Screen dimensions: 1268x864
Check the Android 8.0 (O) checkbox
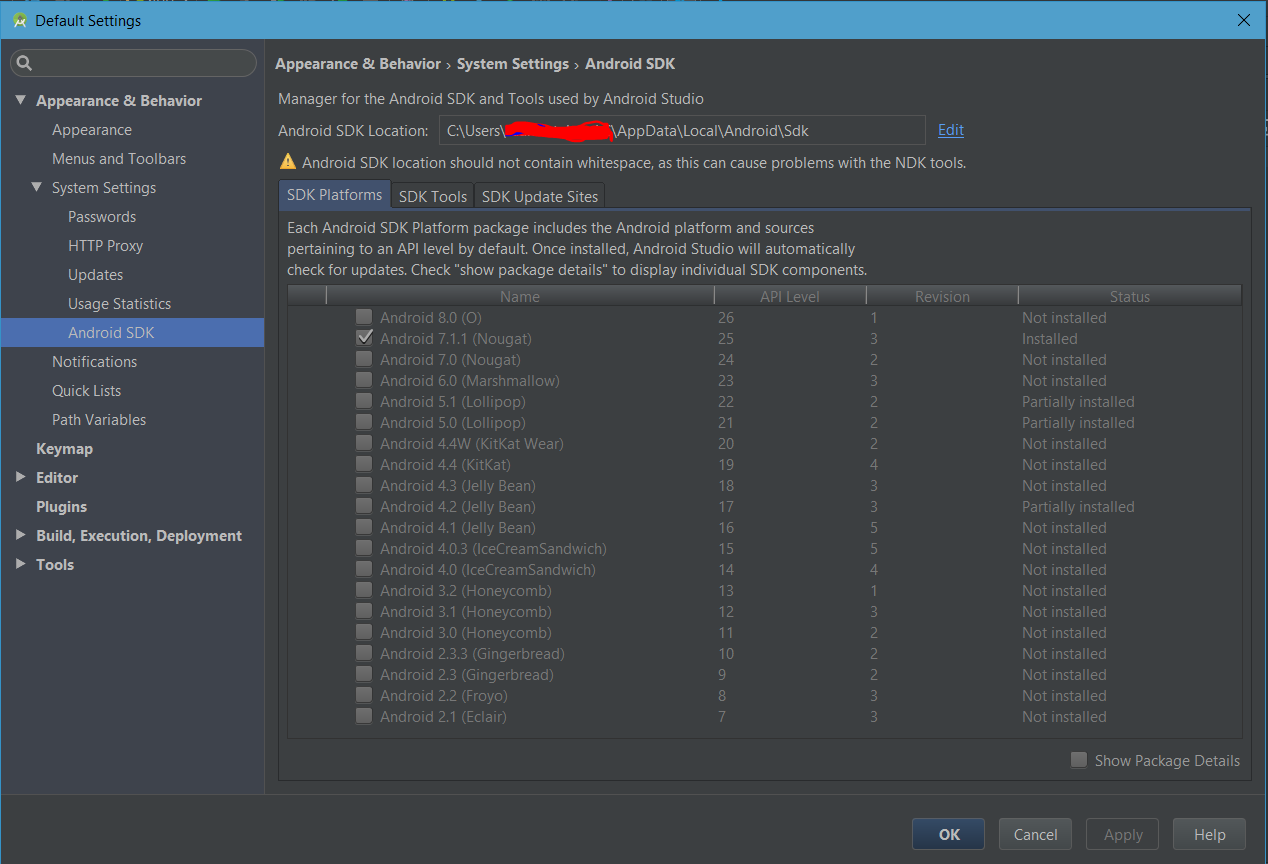364,317
